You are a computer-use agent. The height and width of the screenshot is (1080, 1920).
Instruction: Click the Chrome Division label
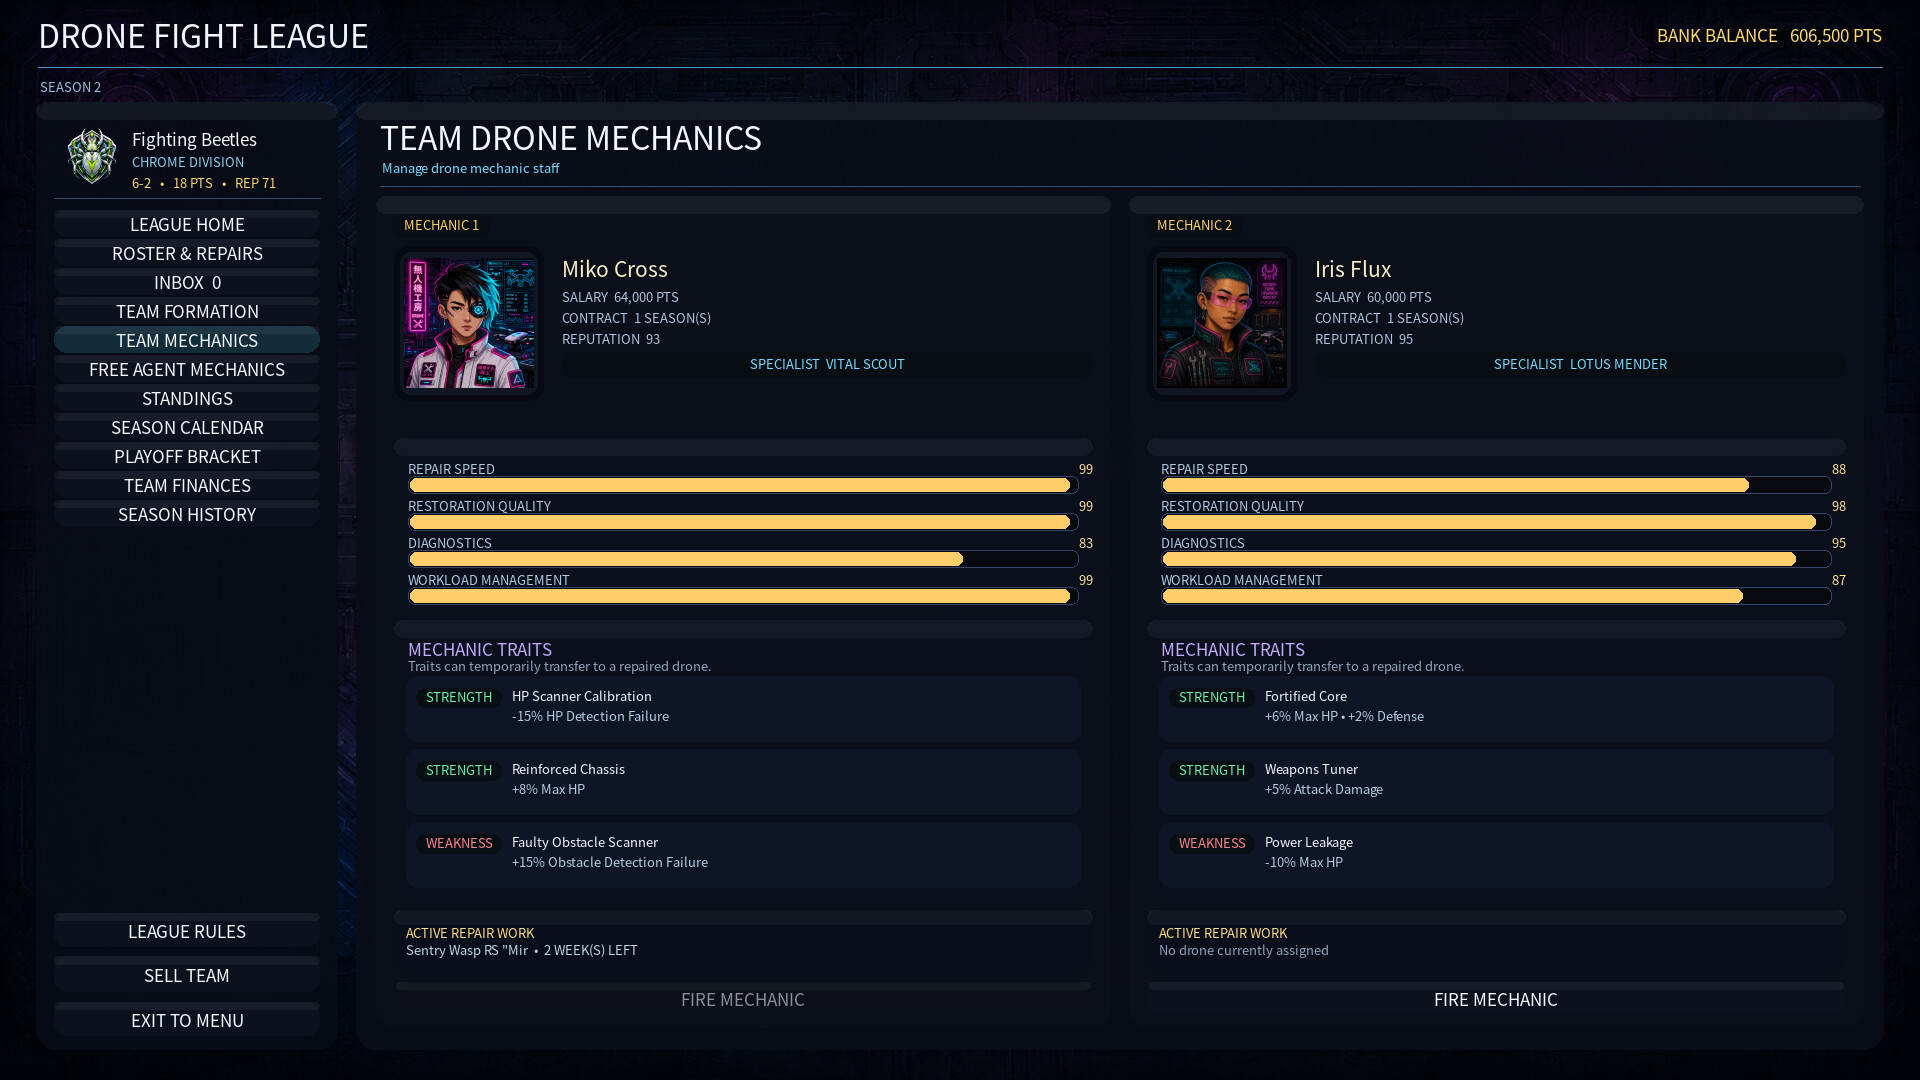(x=188, y=162)
